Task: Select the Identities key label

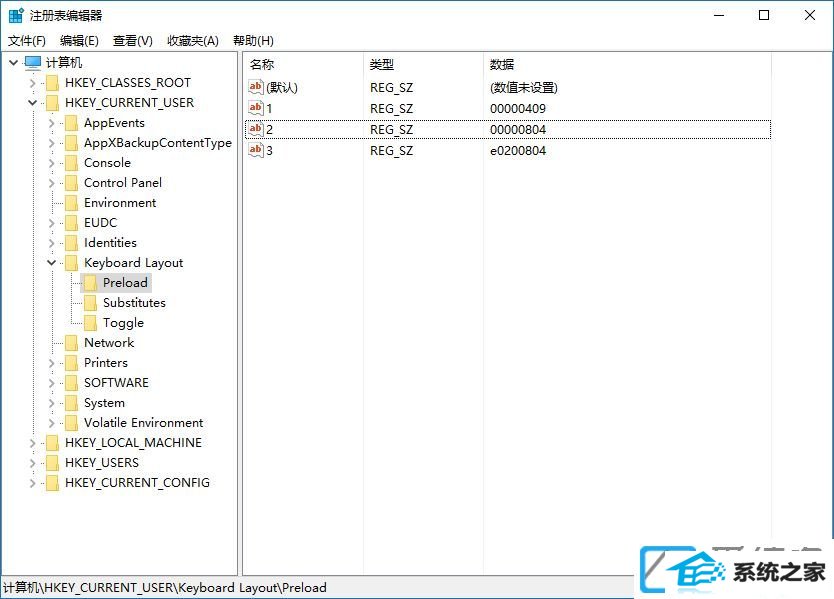Action: 110,243
